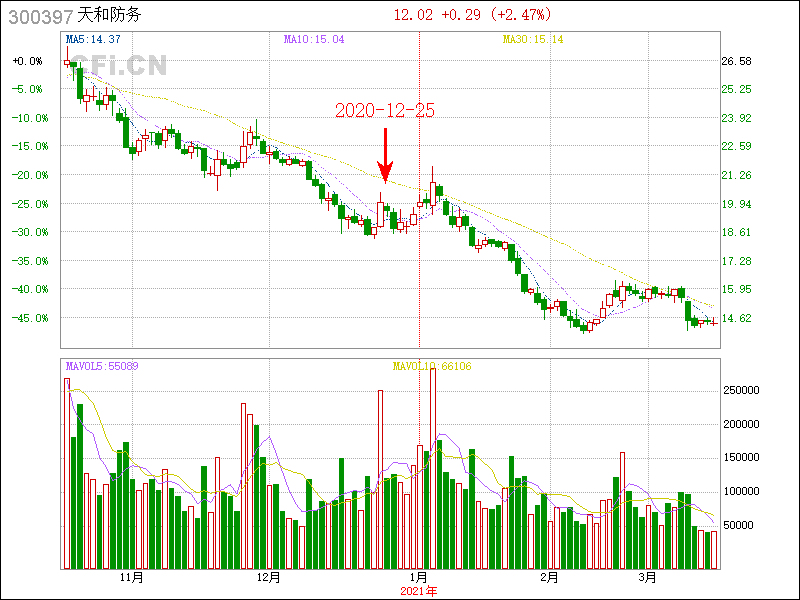
Task: Click the 2021年 year label
Action: click(418, 591)
